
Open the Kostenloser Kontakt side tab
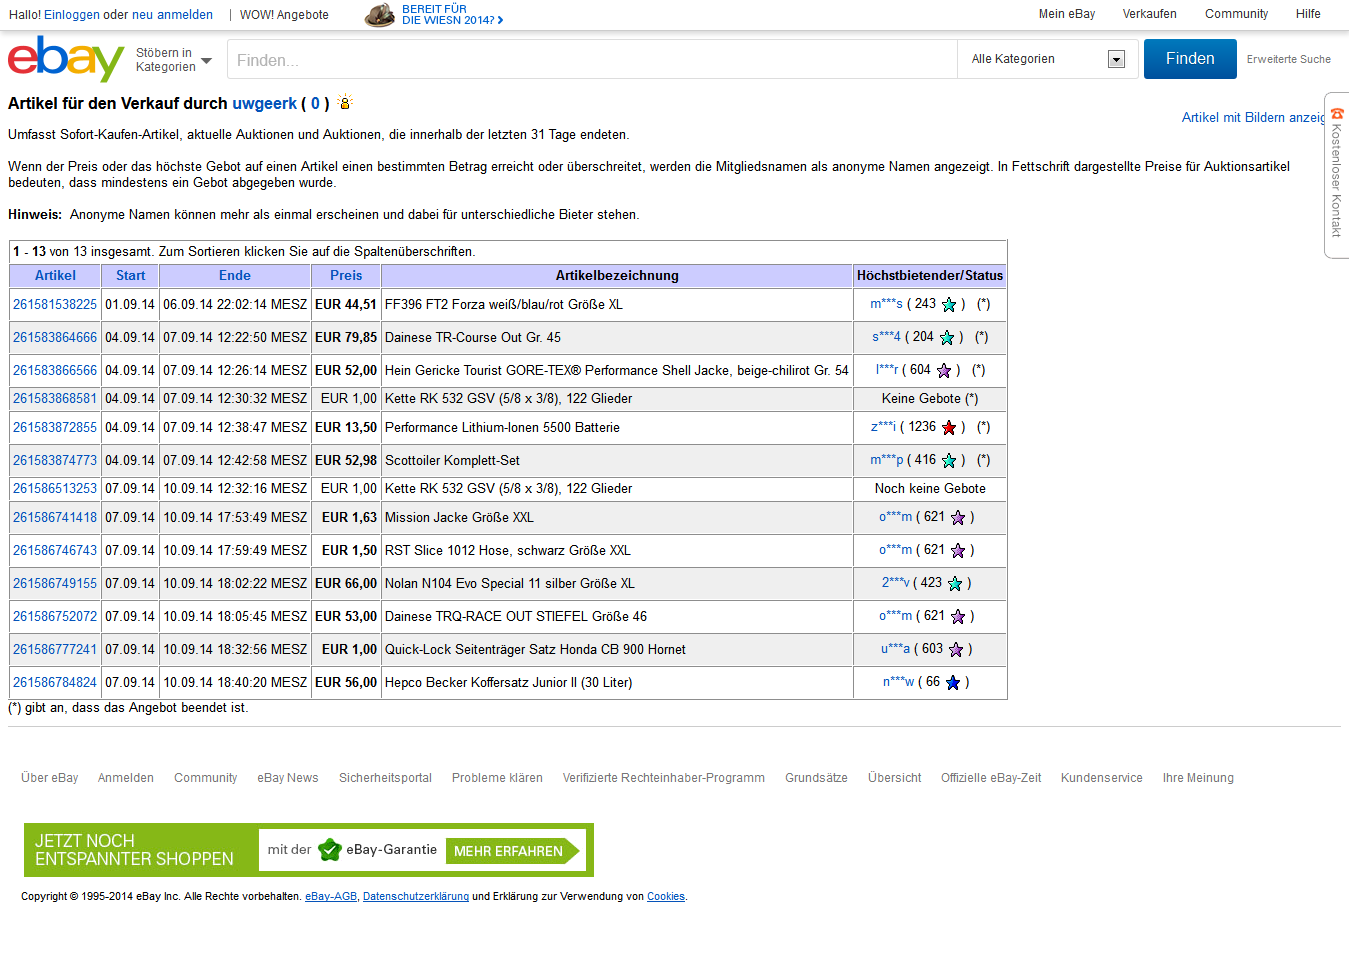coord(1336,175)
